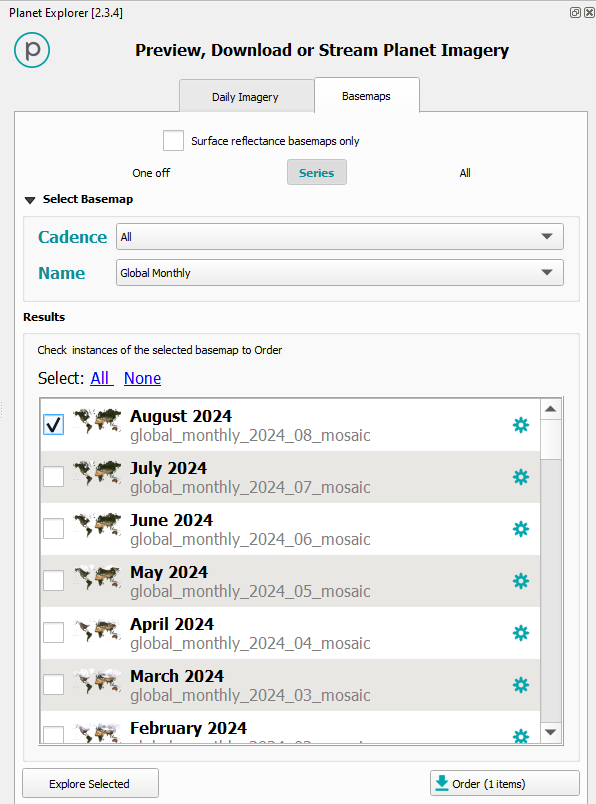Uncheck the August 2024 basemap checkbox
The width and height of the screenshot is (596, 804).
[x=53, y=425]
